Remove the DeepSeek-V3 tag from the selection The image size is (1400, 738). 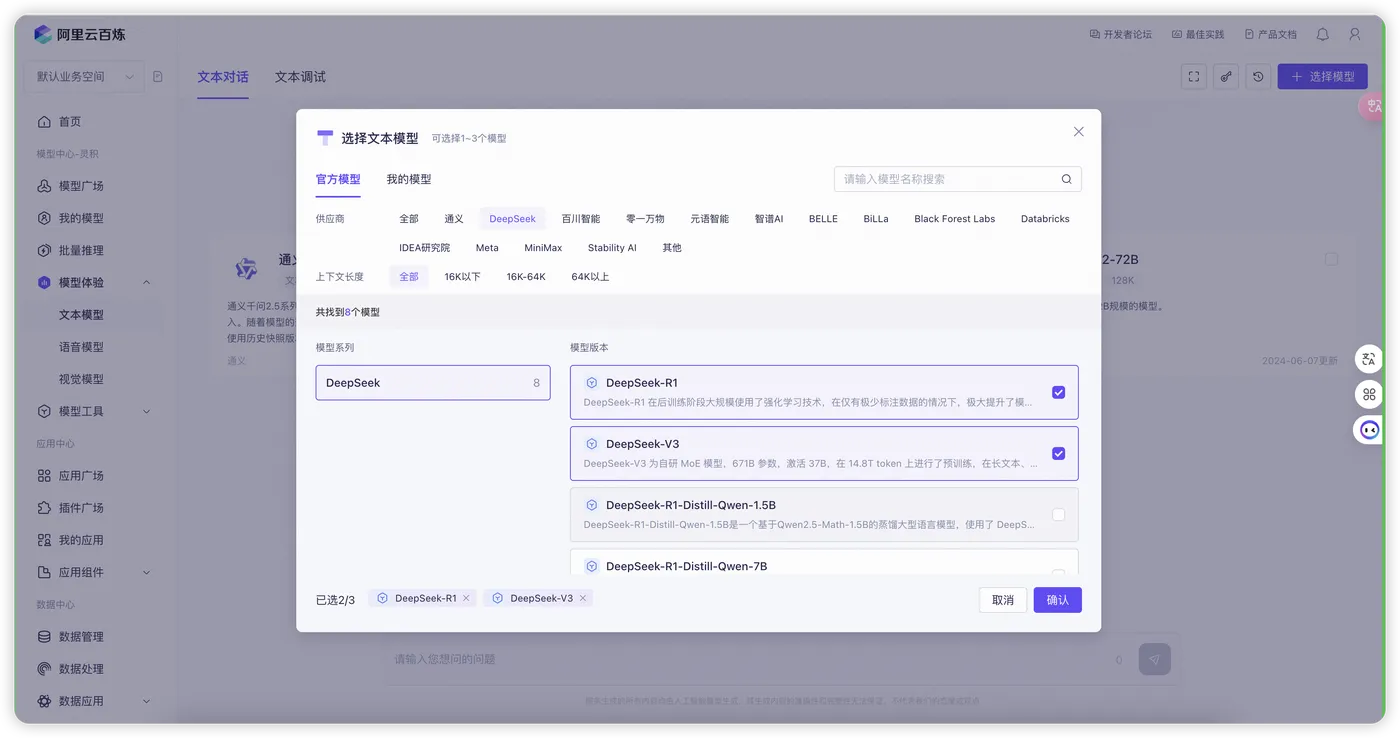(583, 598)
